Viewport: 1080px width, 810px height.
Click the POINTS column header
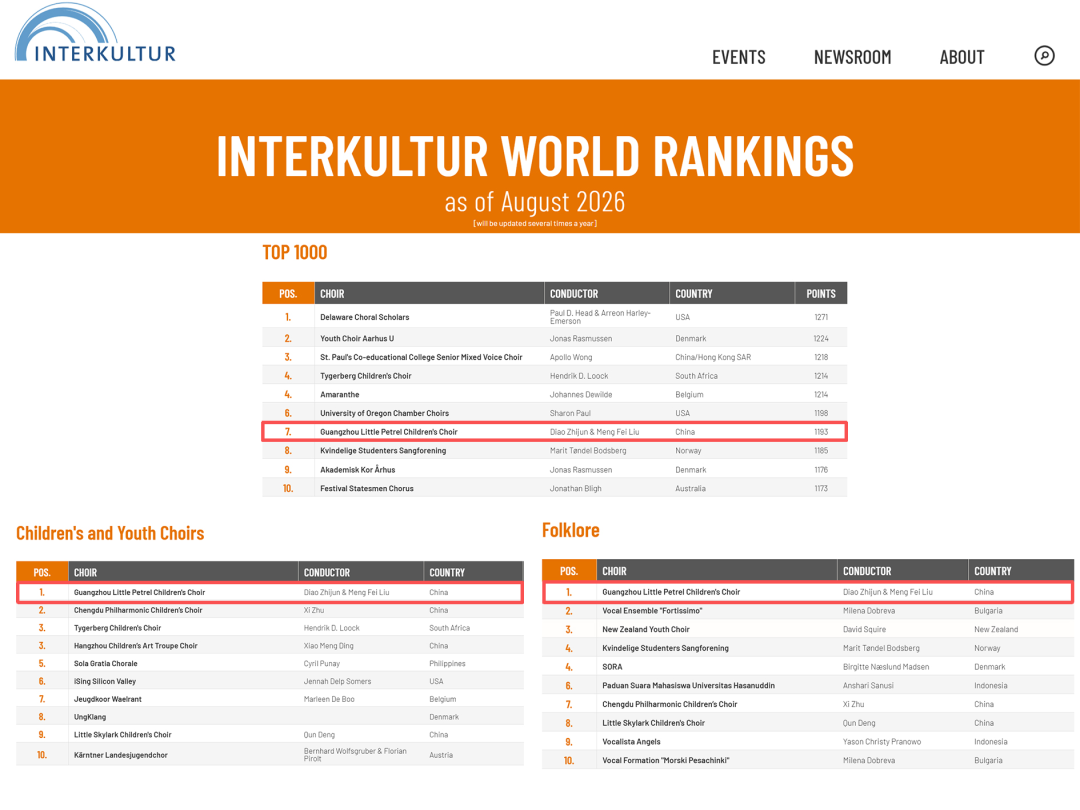pyautogui.click(x=821, y=293)
